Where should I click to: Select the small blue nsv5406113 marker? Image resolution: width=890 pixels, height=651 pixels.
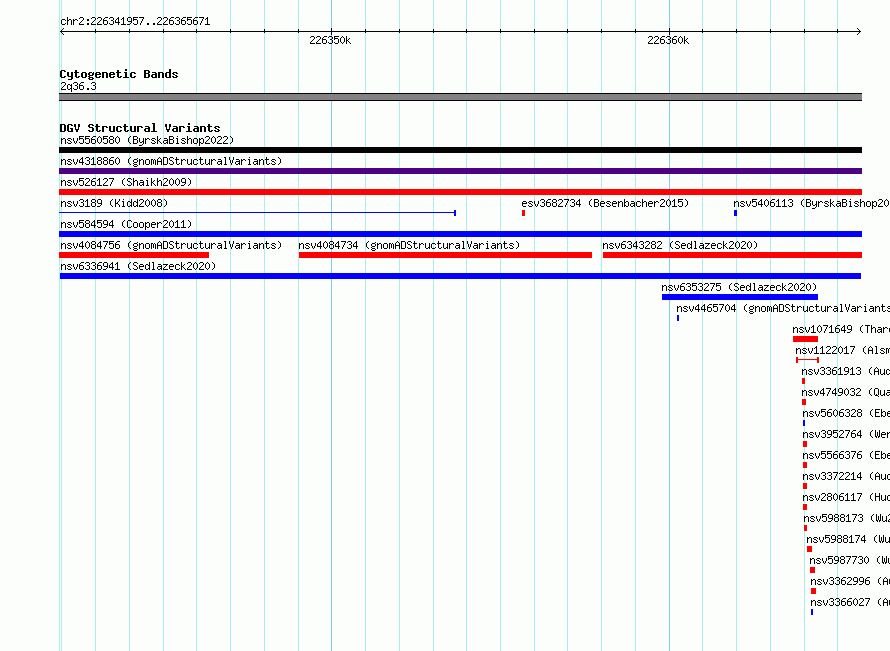(736, 213)
